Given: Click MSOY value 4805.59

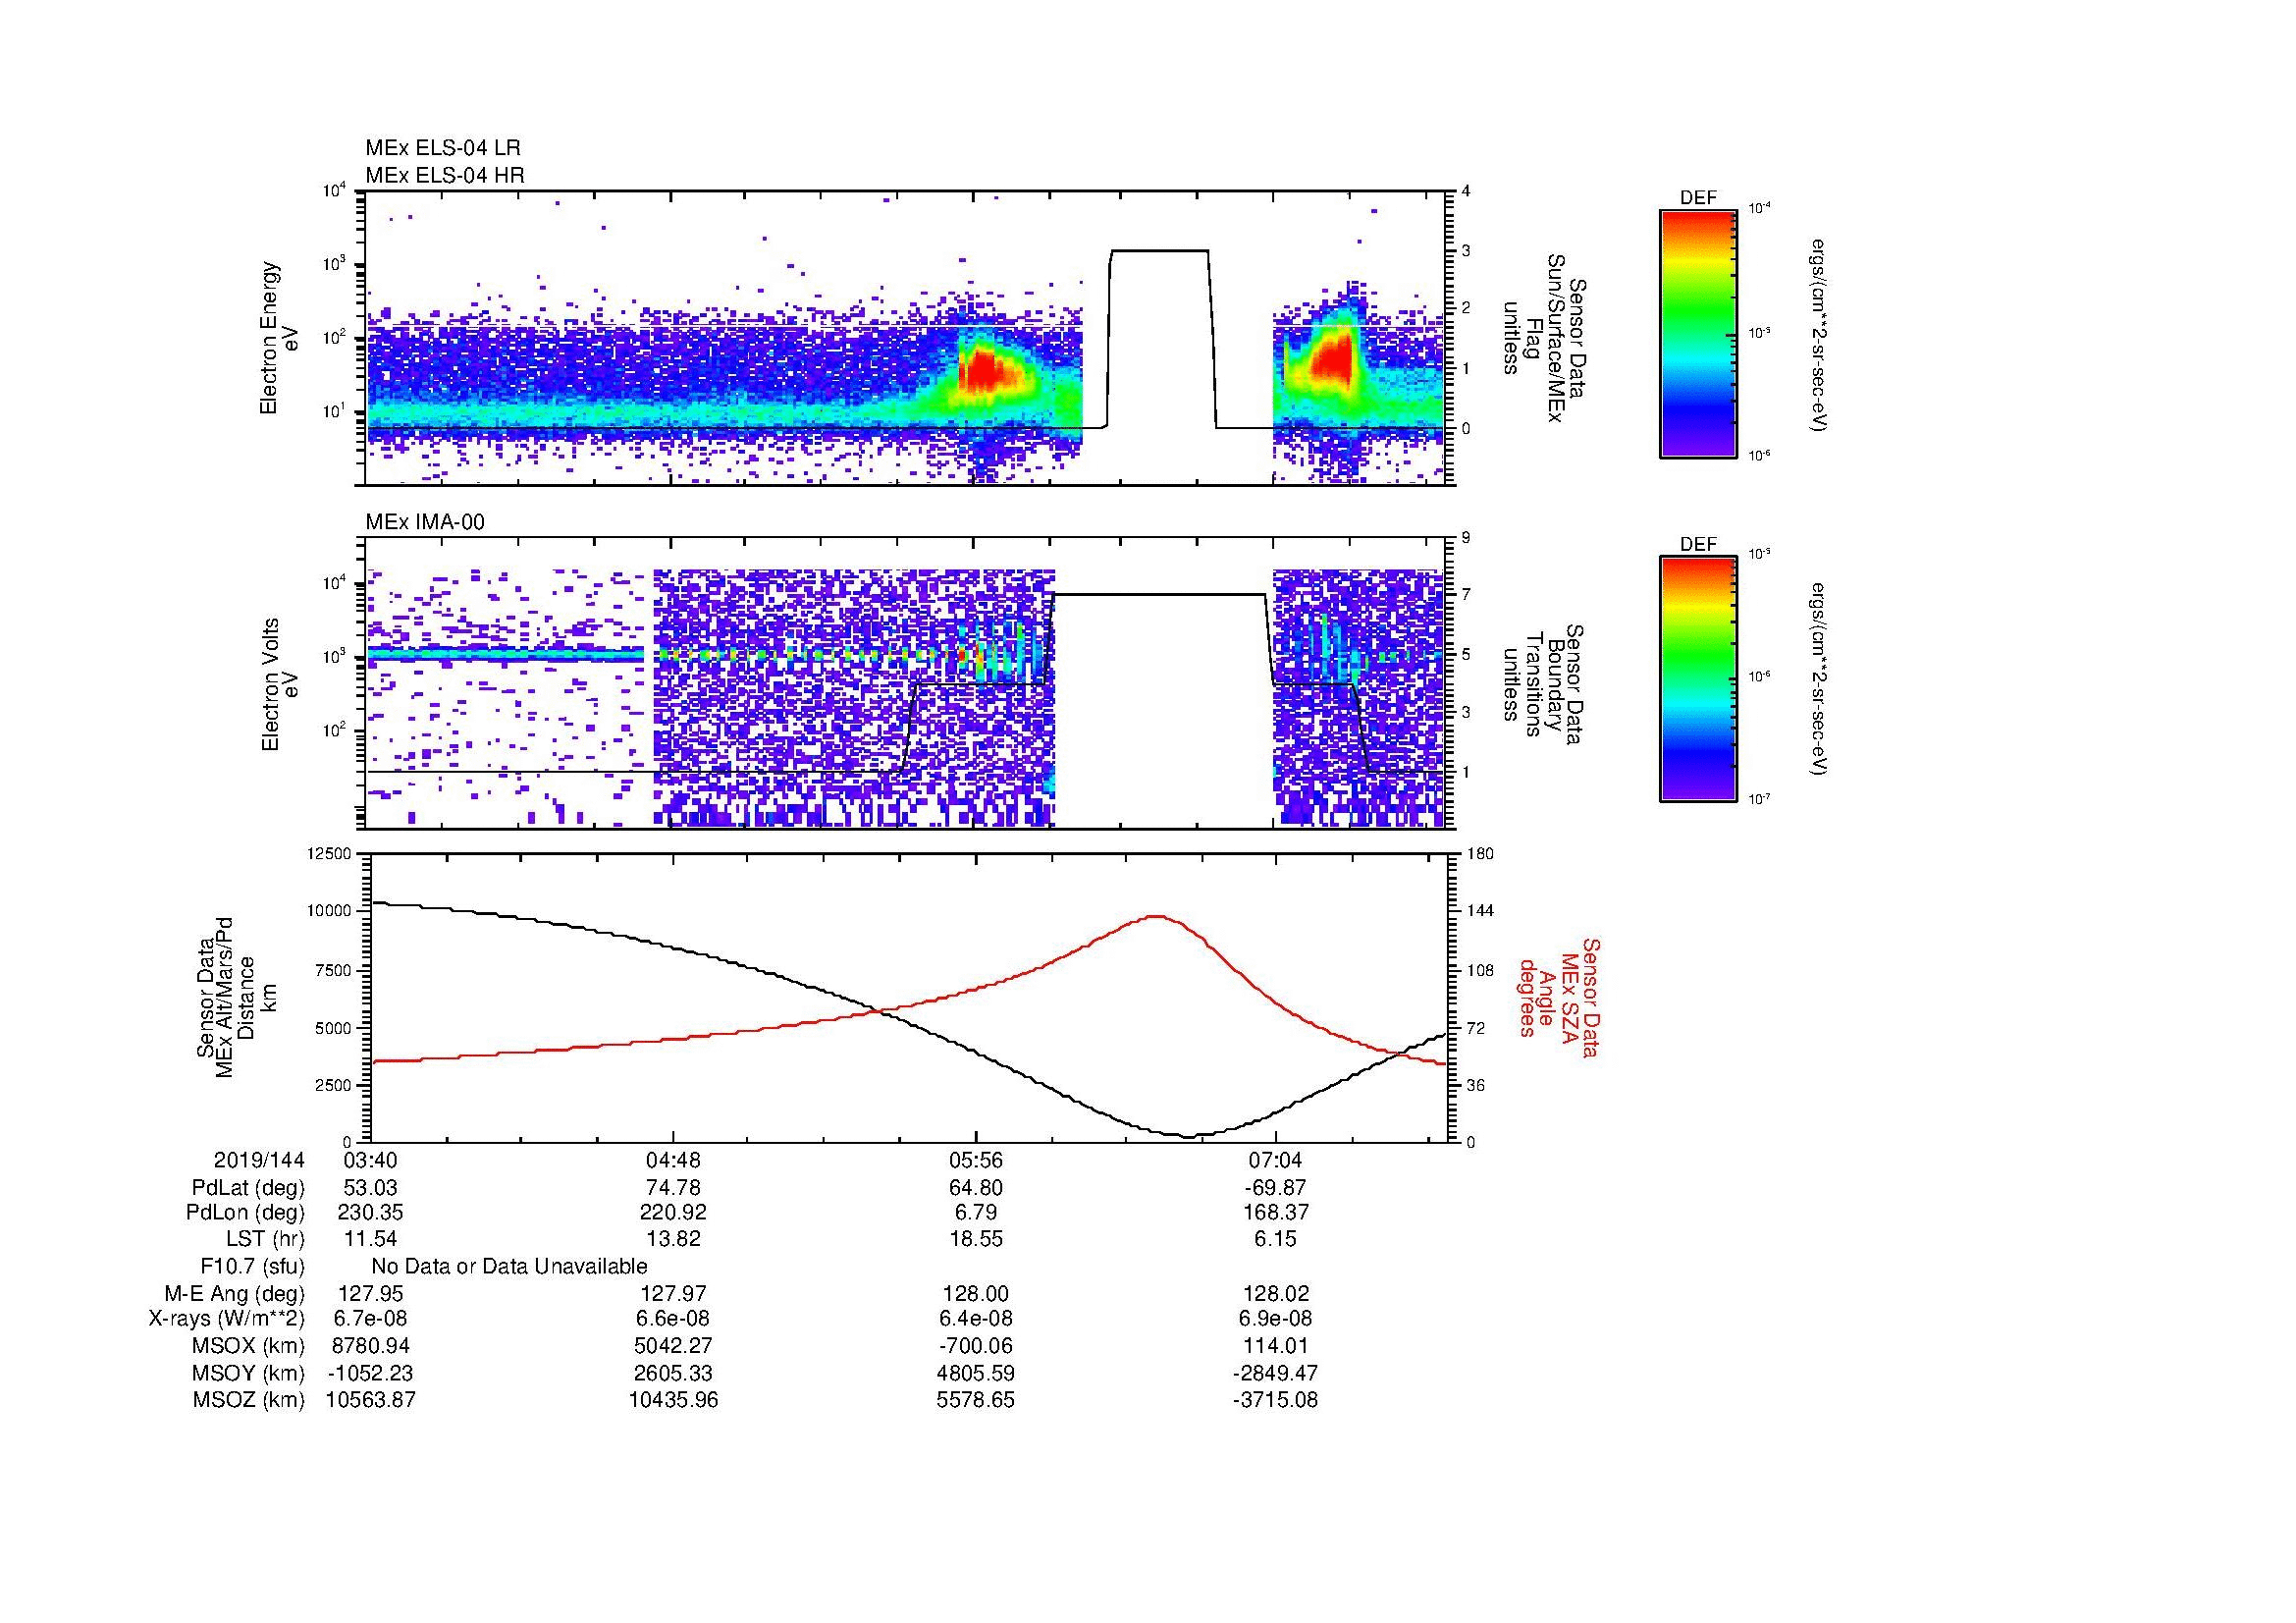Looking at the screenshot, I should 975,1373.
